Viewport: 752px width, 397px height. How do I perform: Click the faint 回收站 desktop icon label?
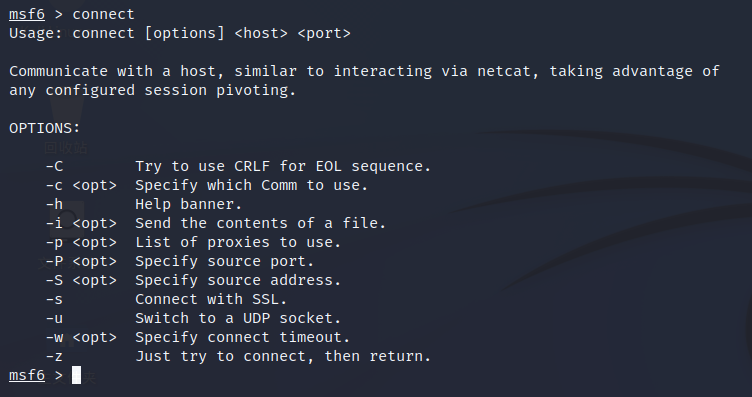(x=66, y=148)
